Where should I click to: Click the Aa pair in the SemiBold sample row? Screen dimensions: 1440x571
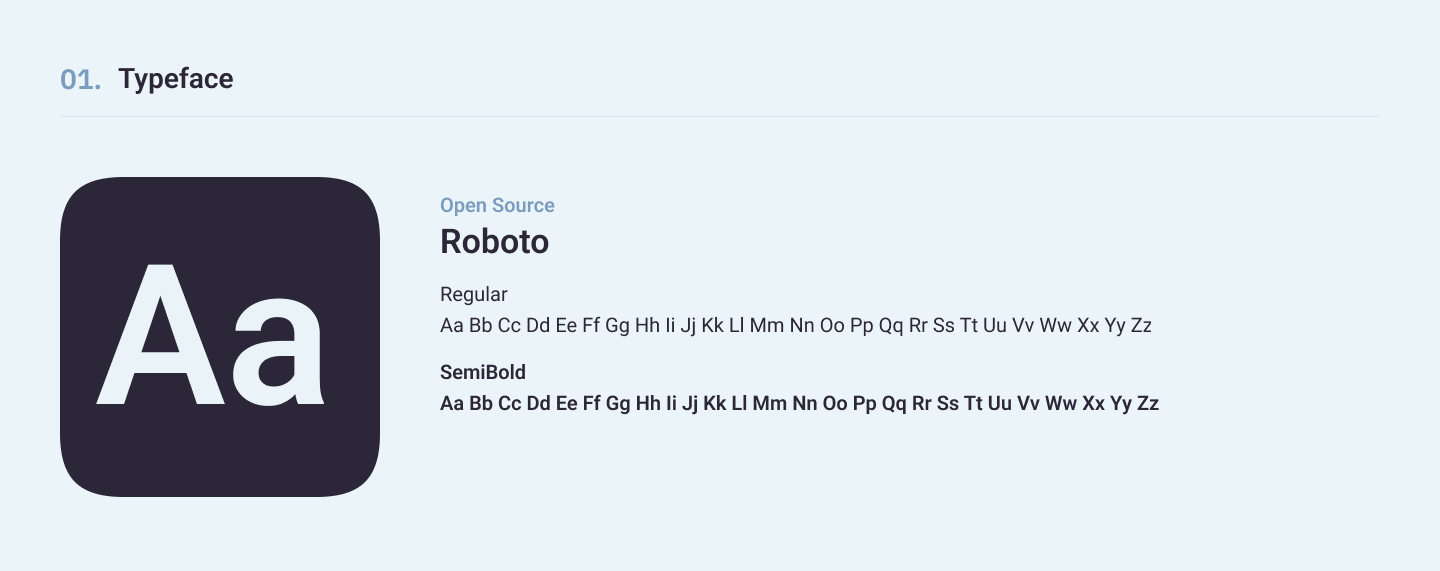[x=452, y=404]
